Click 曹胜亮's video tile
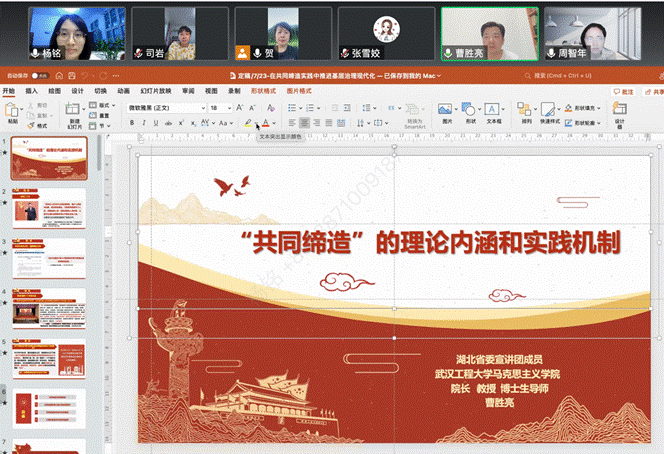This screenshot has width=664, height=454. click(x=490, y=34)
